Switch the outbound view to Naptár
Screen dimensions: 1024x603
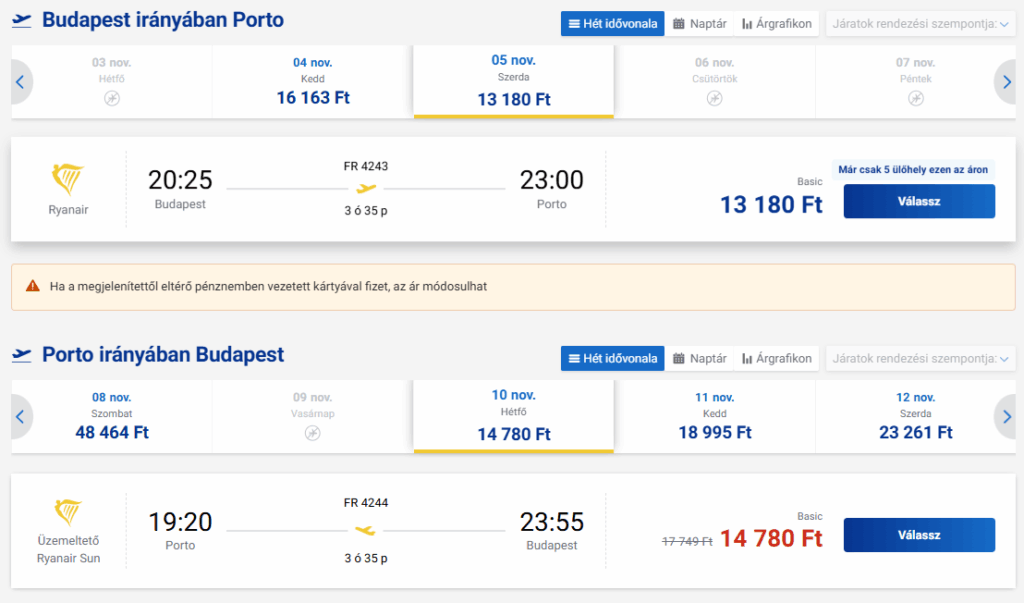pos(700,23)
